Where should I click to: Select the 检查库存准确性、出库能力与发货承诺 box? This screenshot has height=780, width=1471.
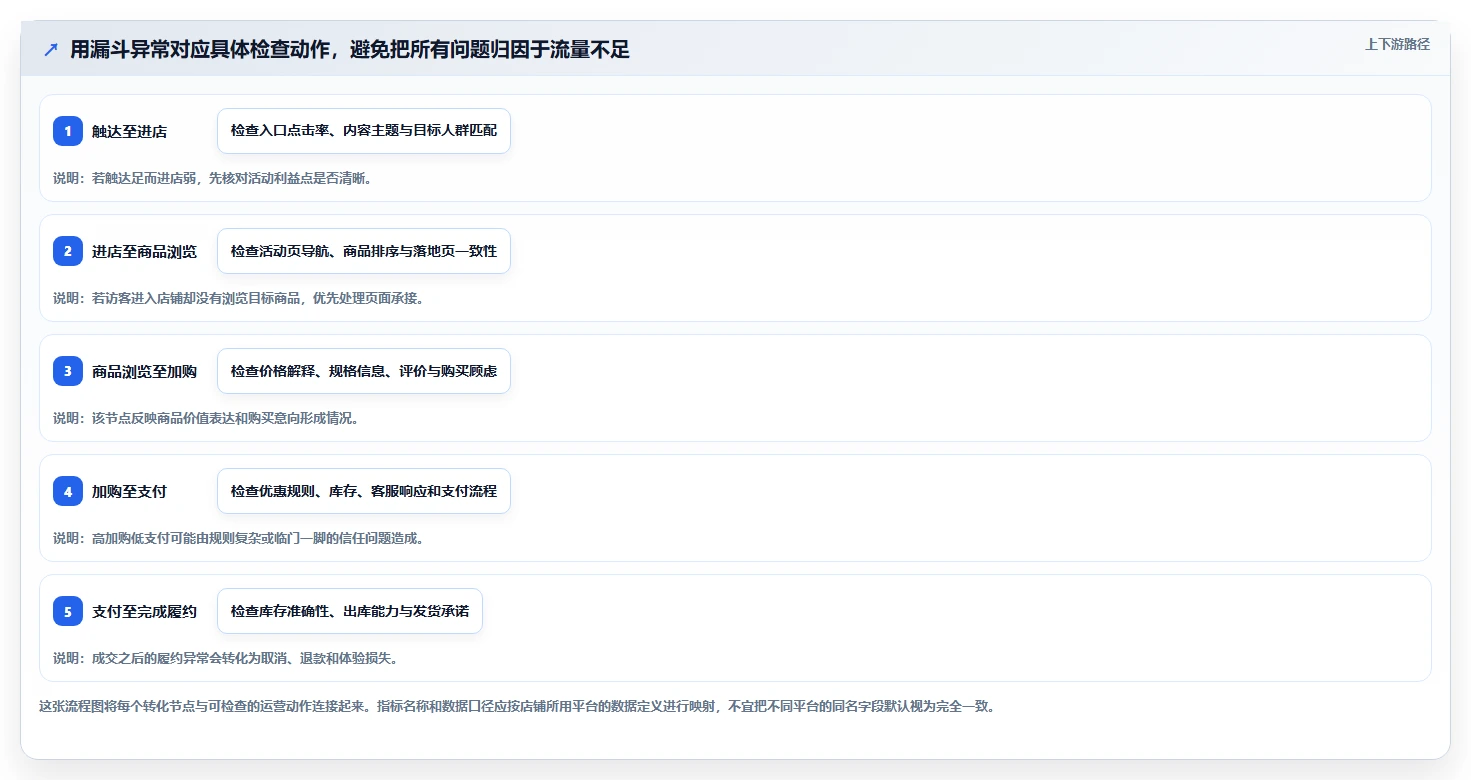(x=350, y=611)
